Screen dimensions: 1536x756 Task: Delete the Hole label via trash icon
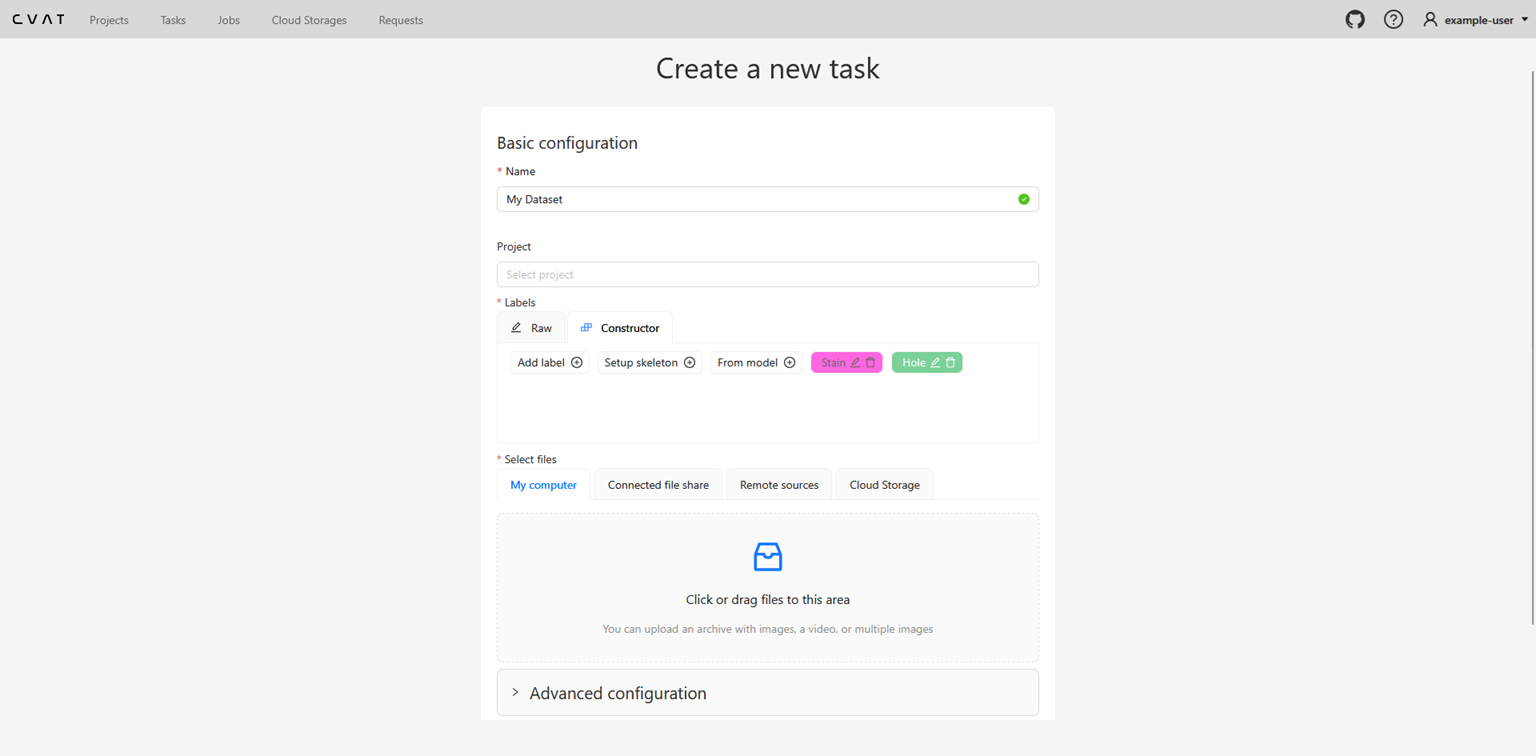tap(951, 363)
